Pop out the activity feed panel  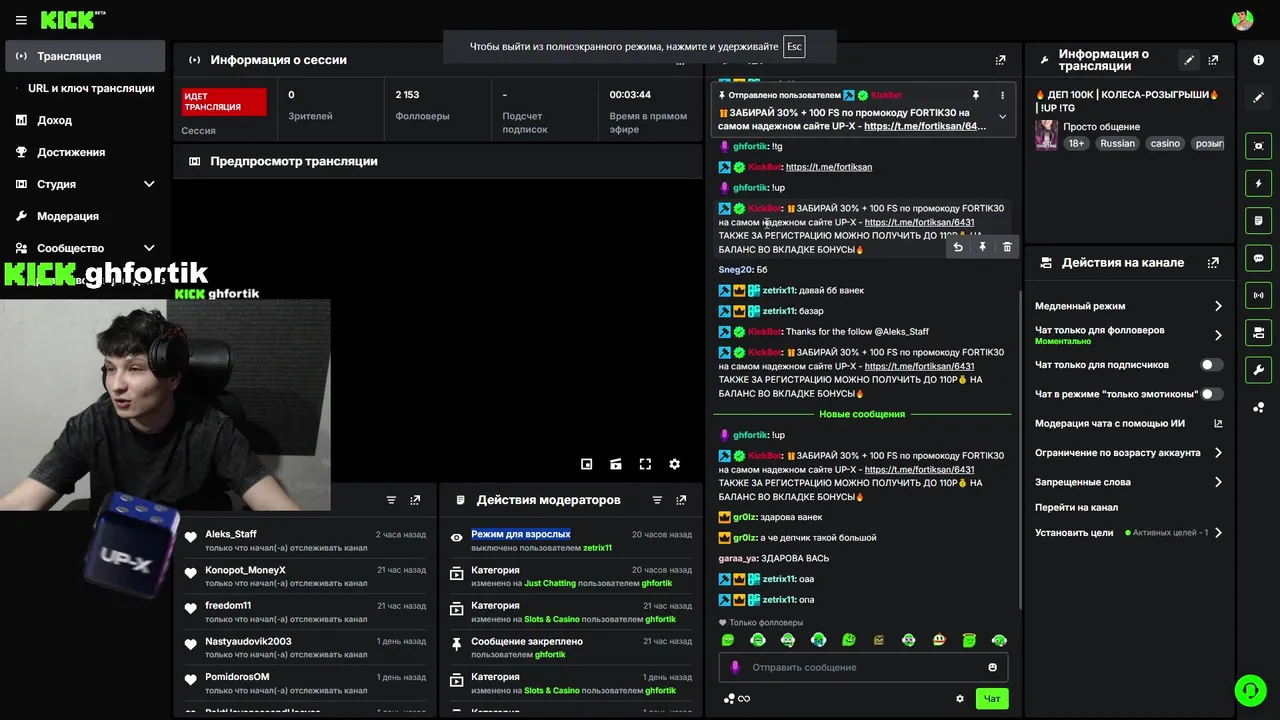[x=416, y=500]
